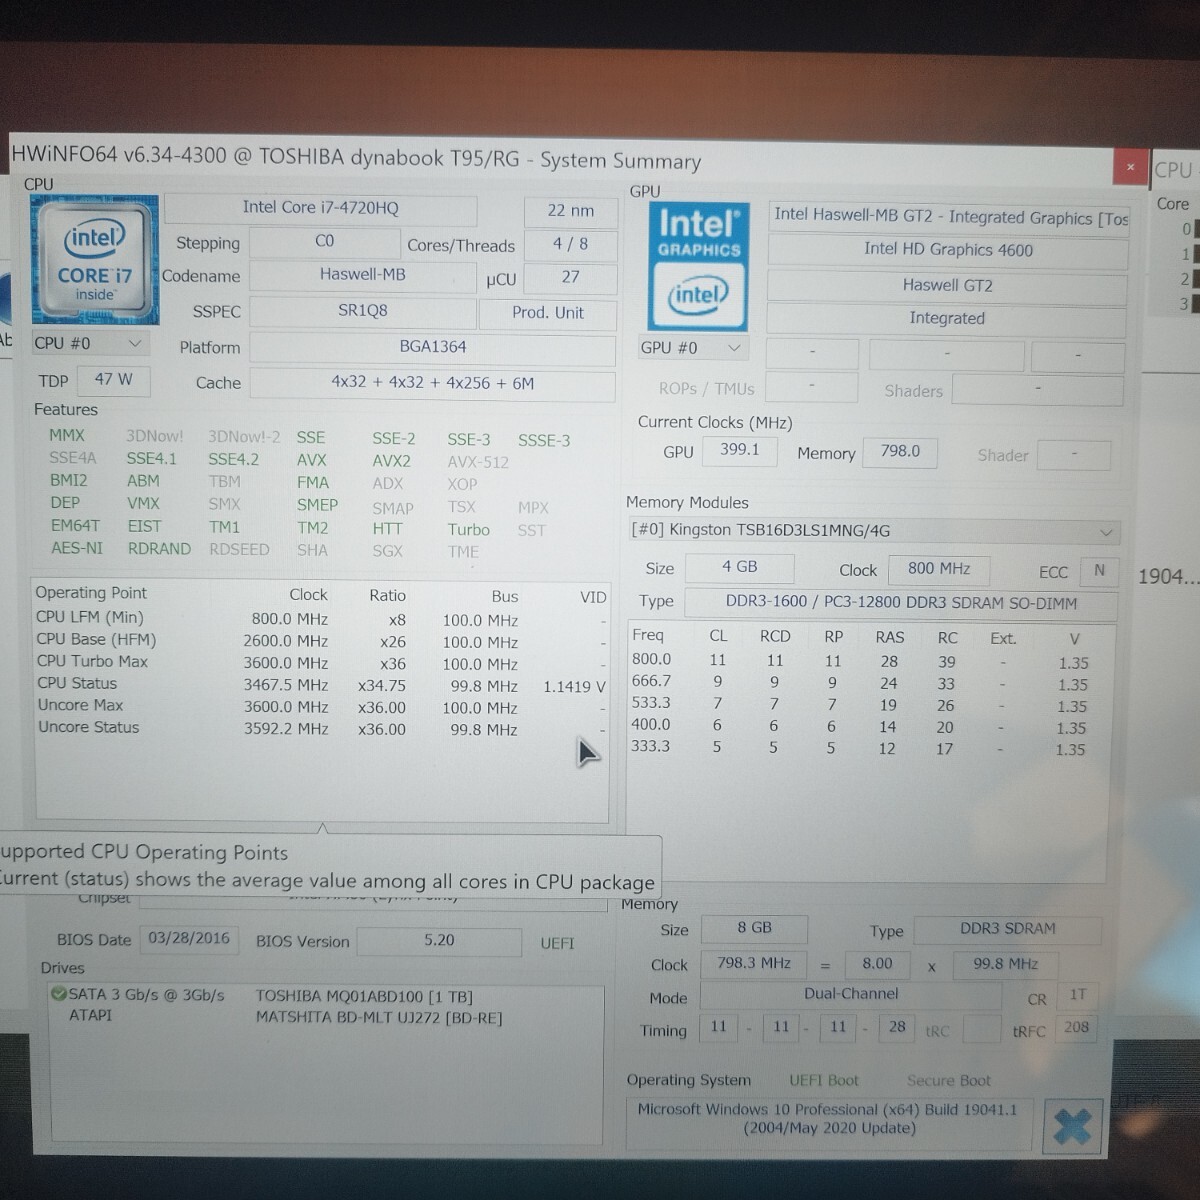
Task: Click the blue X icon next to Secure Boot
Action: coord(1072,1125)
